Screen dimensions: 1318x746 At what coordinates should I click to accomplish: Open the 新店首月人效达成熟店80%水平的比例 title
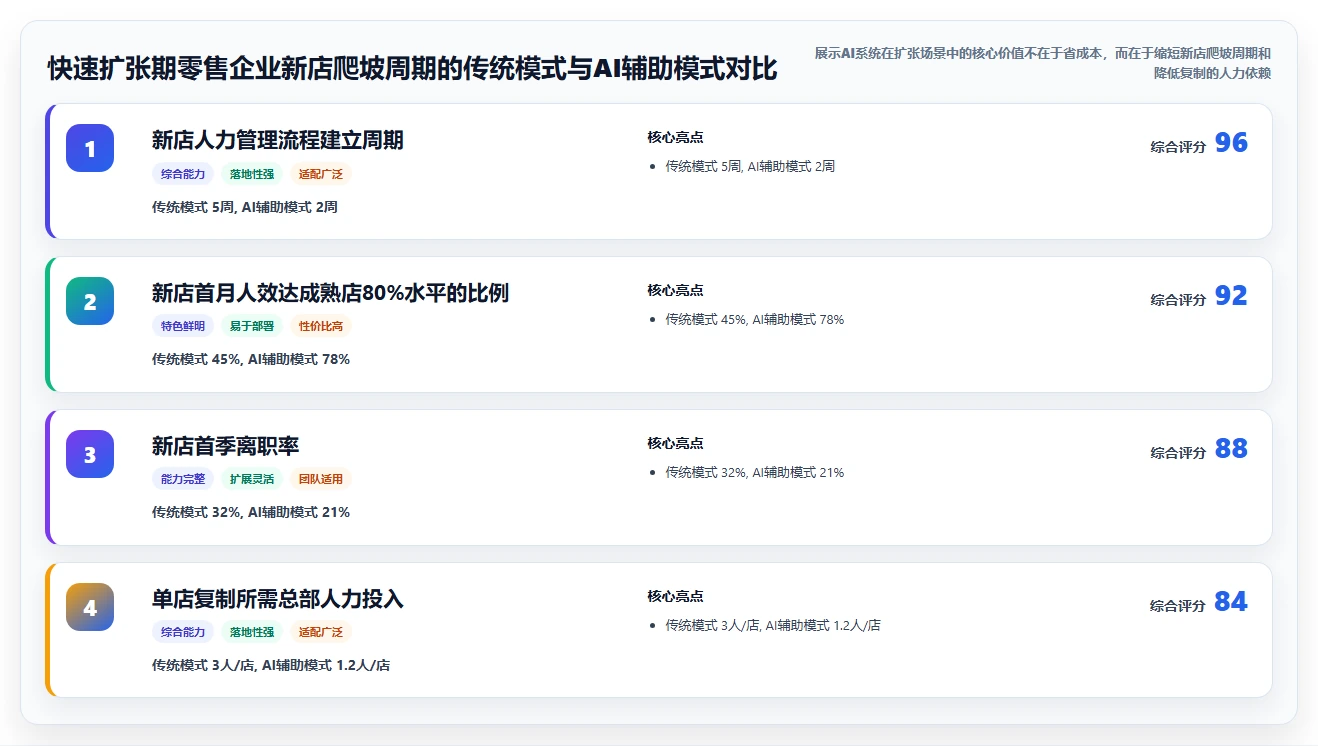click(x=330, y=293)
